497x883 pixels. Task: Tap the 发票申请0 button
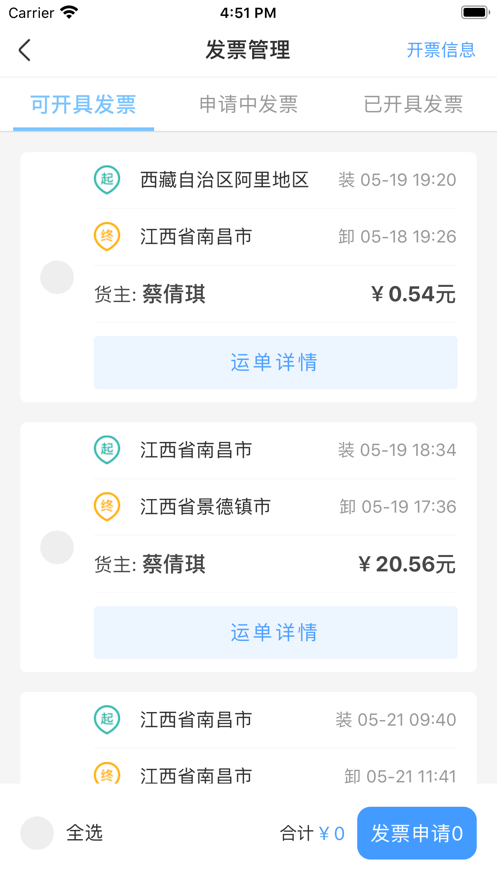coord(417,833)
